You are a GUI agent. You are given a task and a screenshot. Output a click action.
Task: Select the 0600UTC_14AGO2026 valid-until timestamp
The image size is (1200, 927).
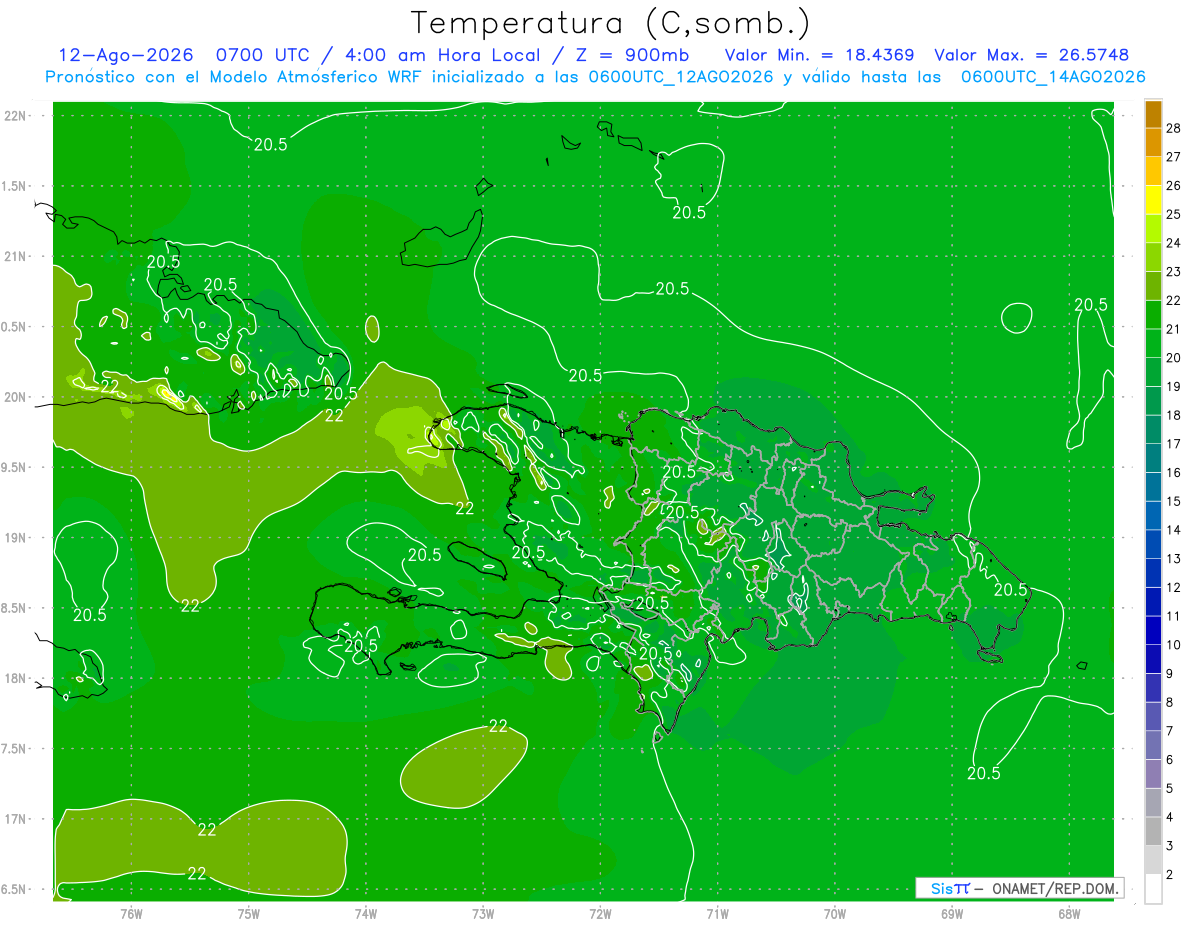click(x=1052, y=77)
